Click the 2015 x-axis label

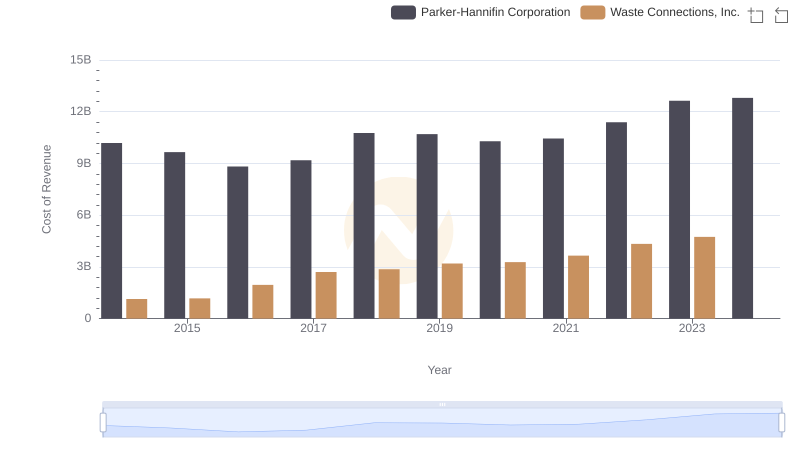(187, 328)
